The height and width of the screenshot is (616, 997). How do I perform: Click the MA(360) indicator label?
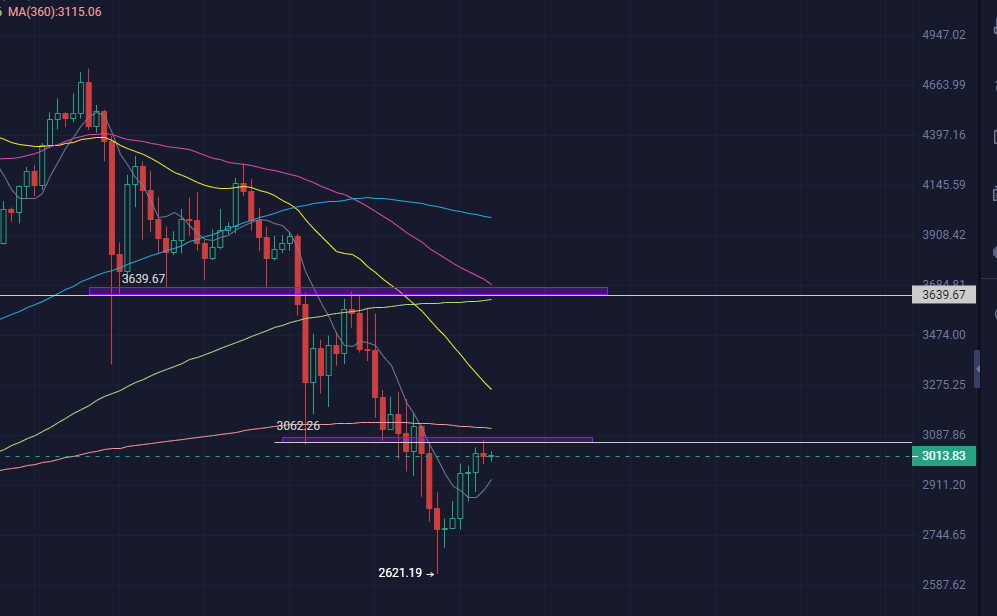(54, 11)
